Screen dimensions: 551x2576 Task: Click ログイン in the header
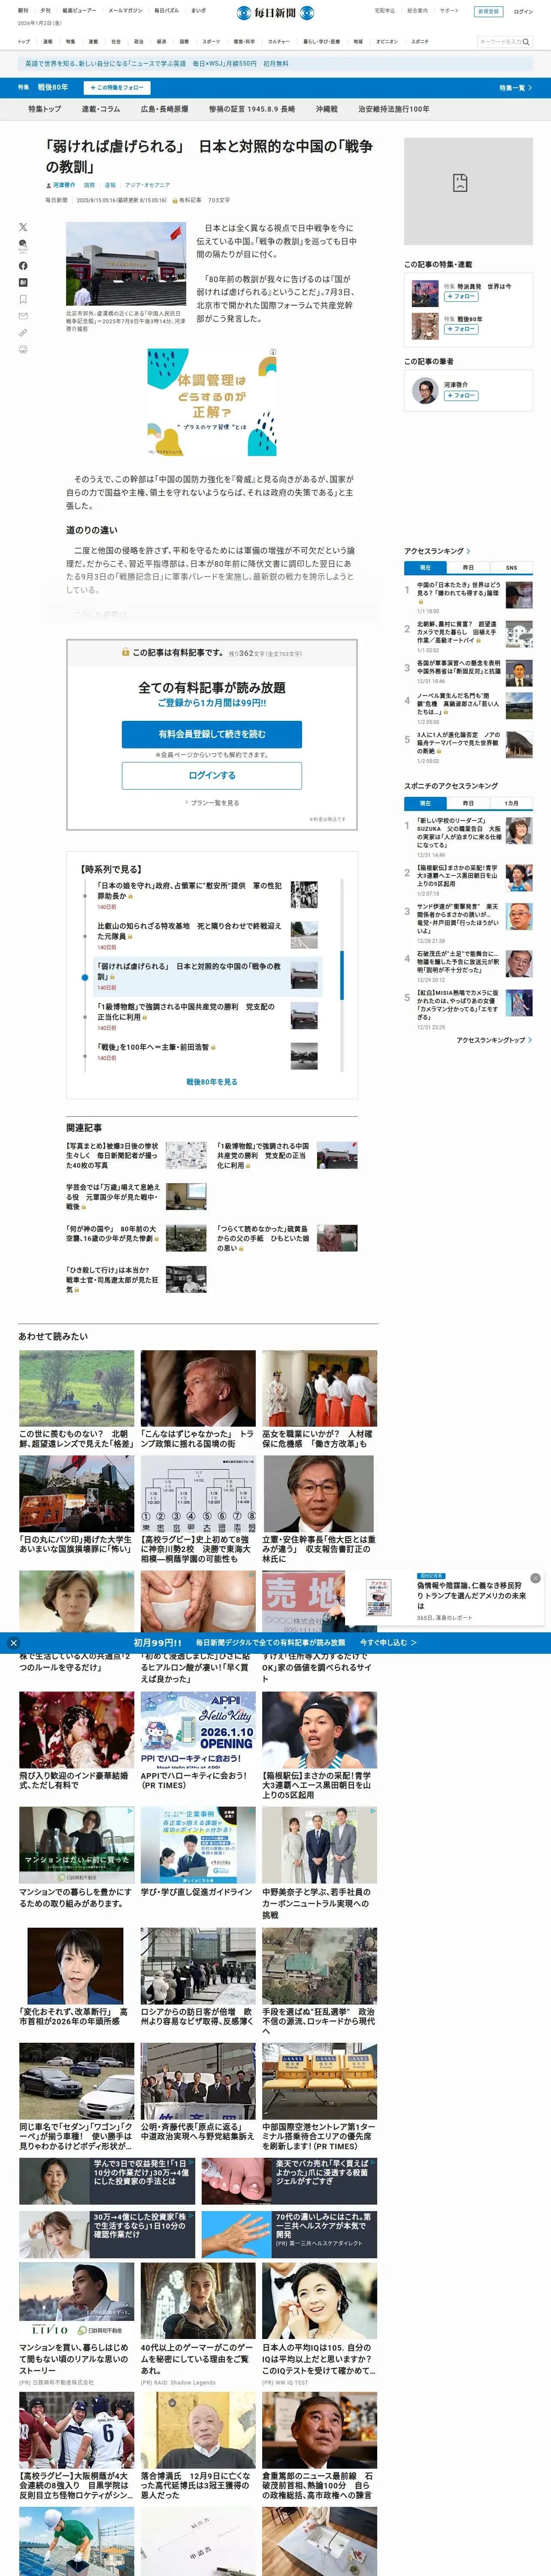(523, 12)
